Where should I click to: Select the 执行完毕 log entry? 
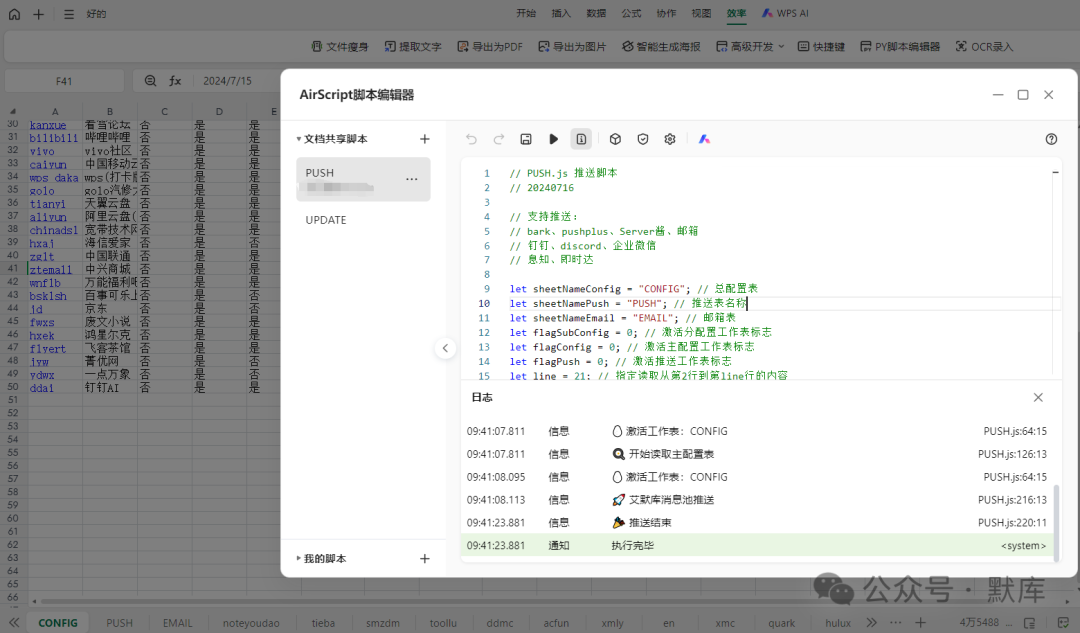757,546
